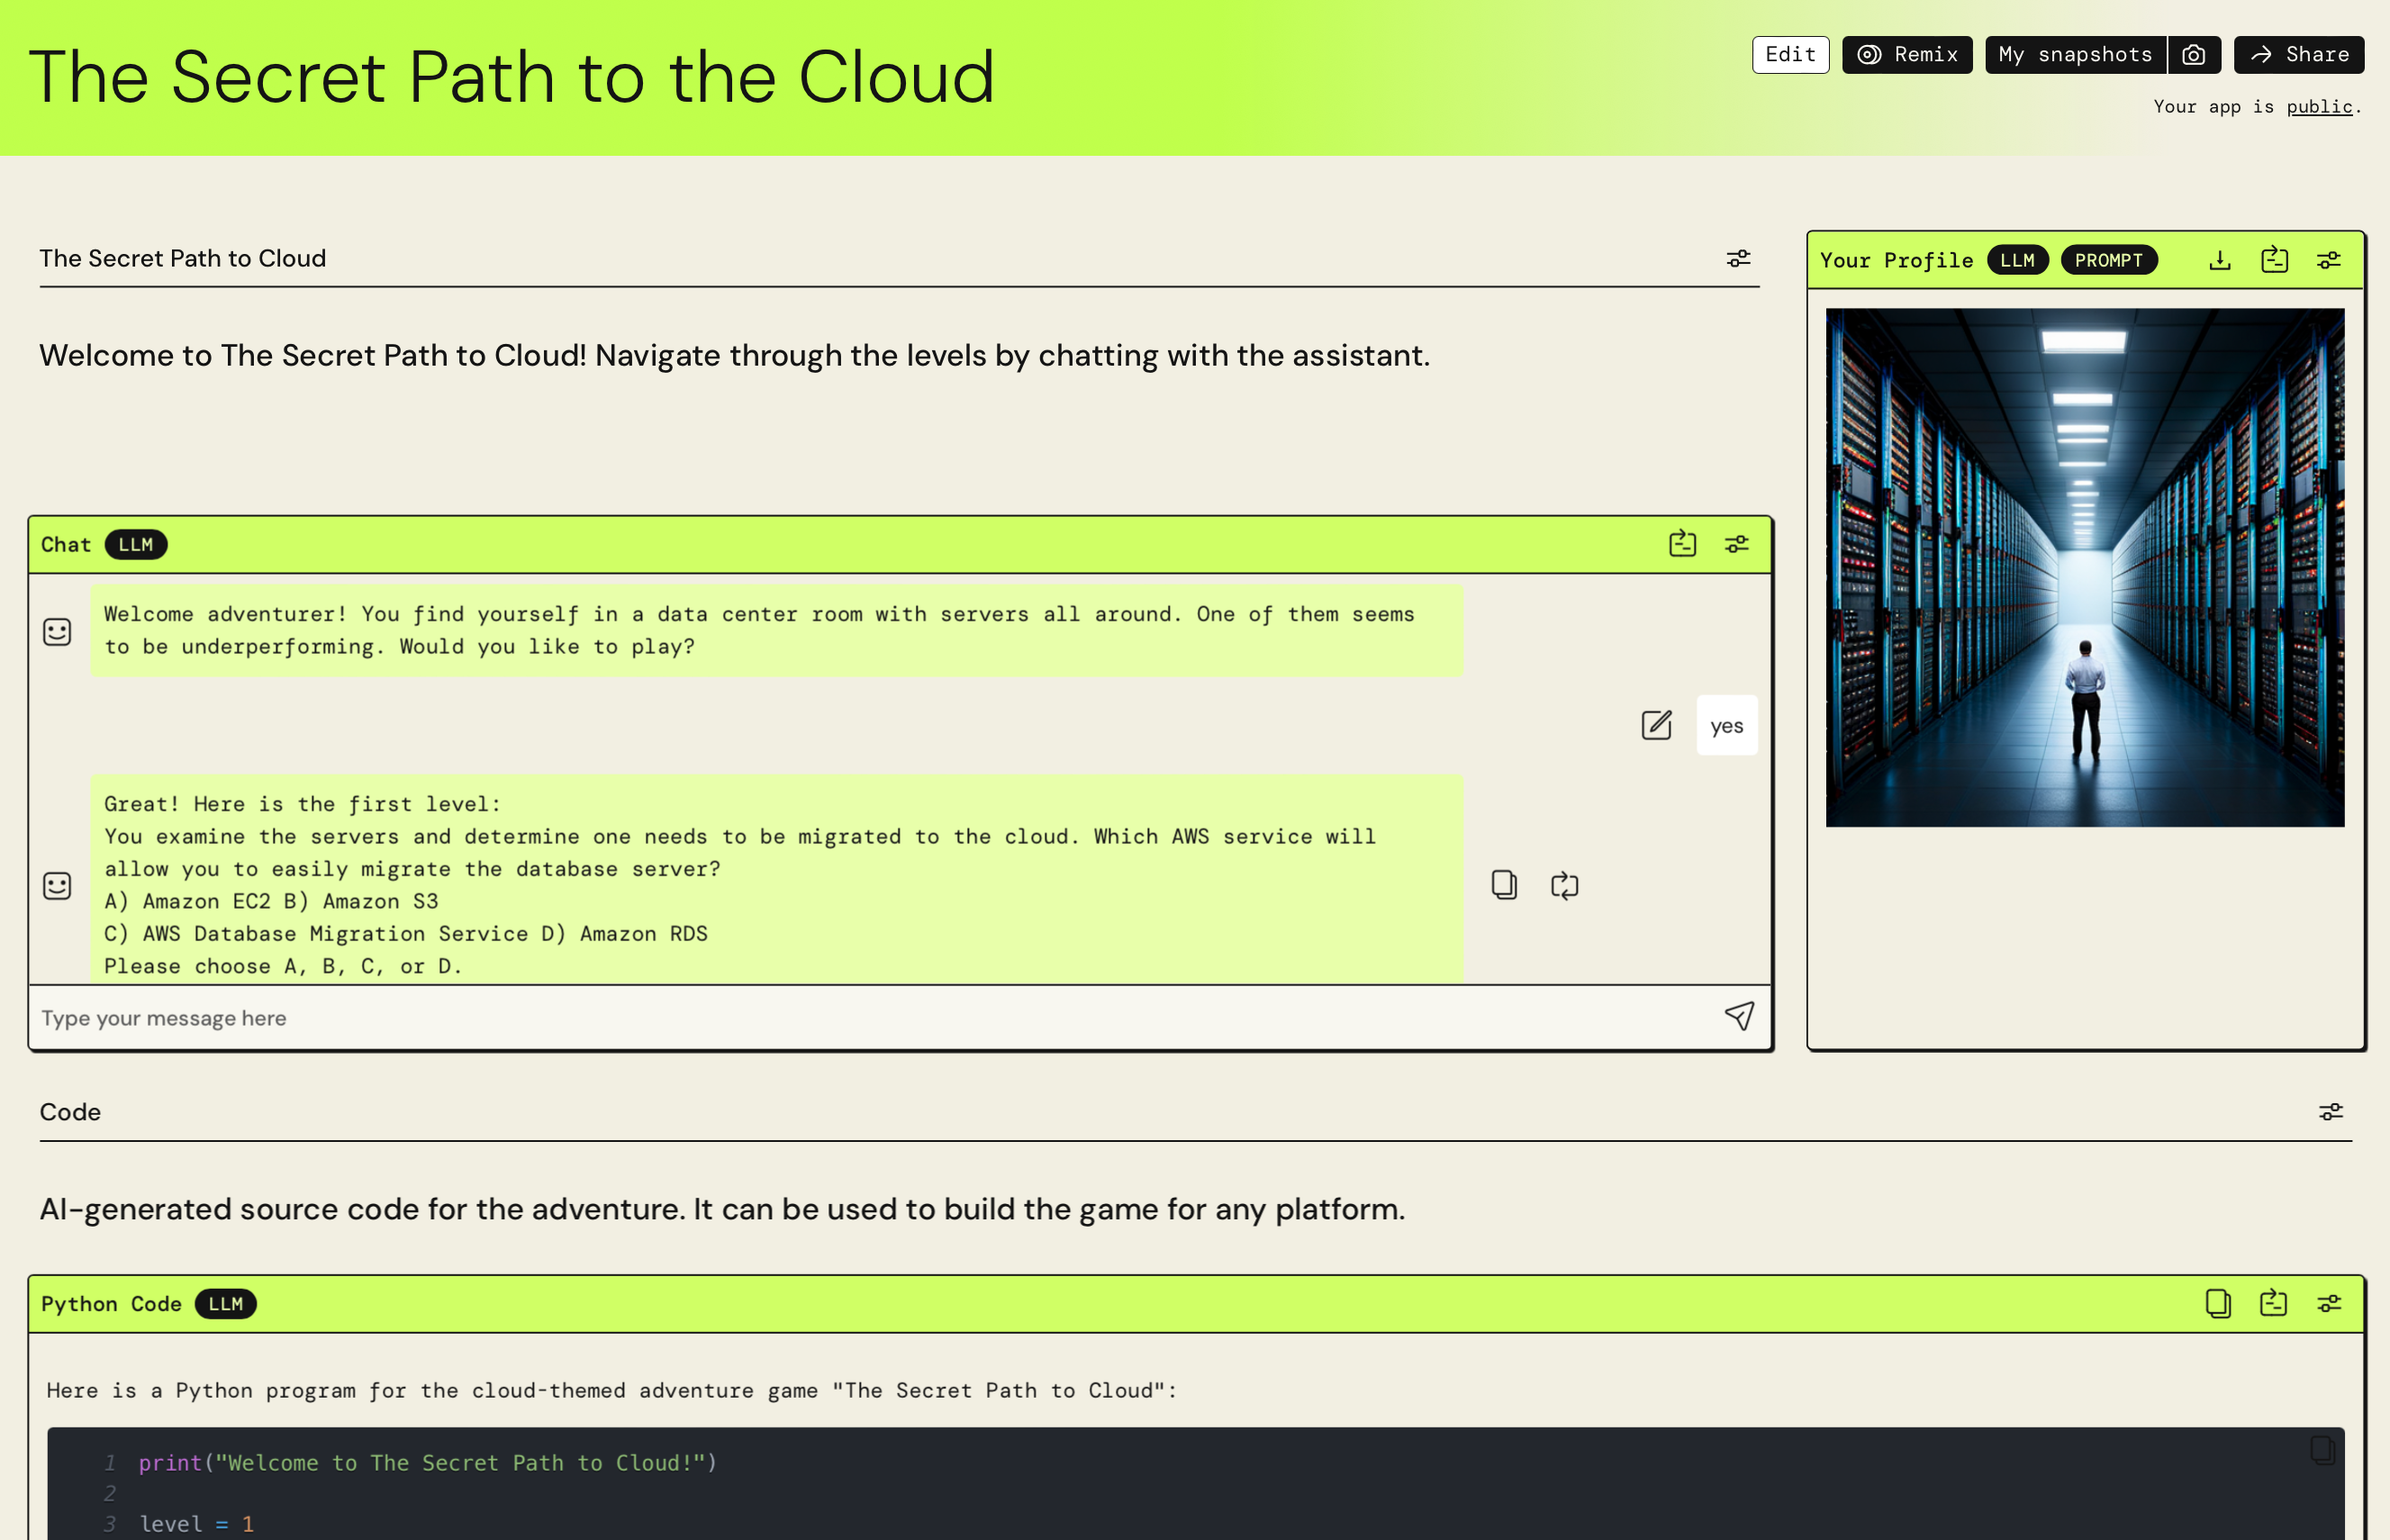Screen dimensions: 2390x1540
Task: Click the PROMPT badge on Your Profile
Action: point(2108,260)
